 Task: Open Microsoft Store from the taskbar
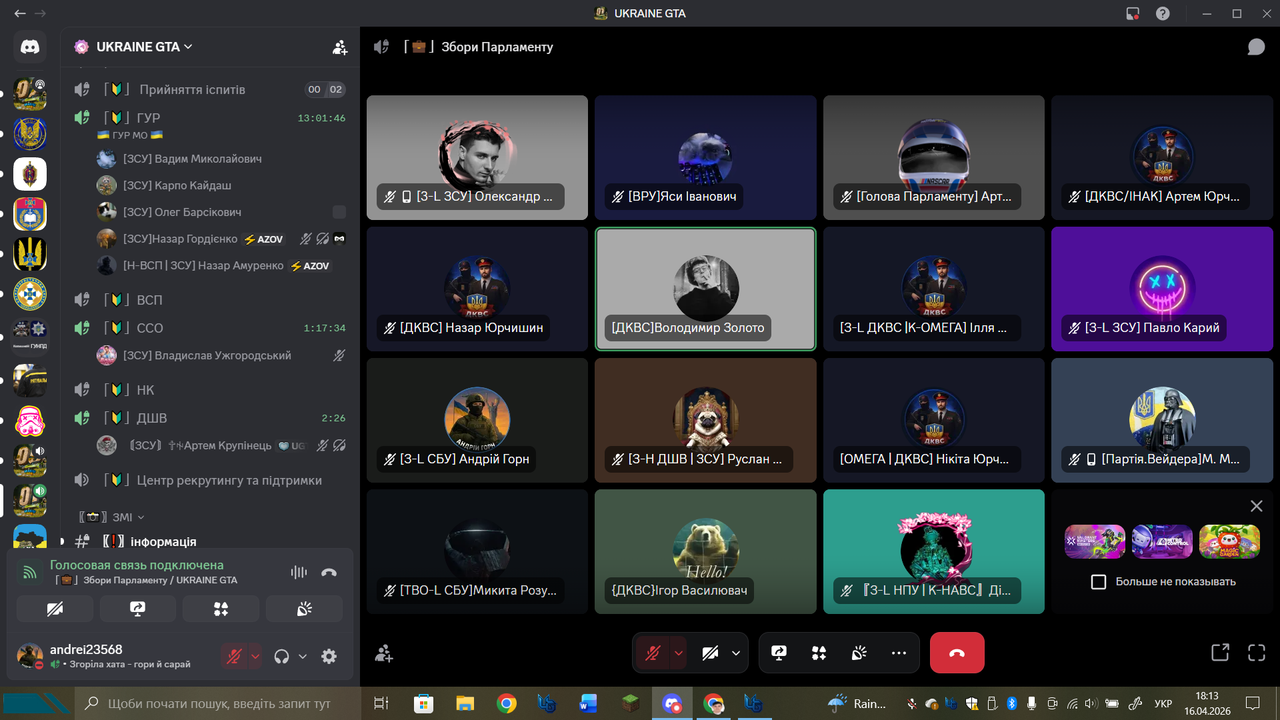pos(424,703)
